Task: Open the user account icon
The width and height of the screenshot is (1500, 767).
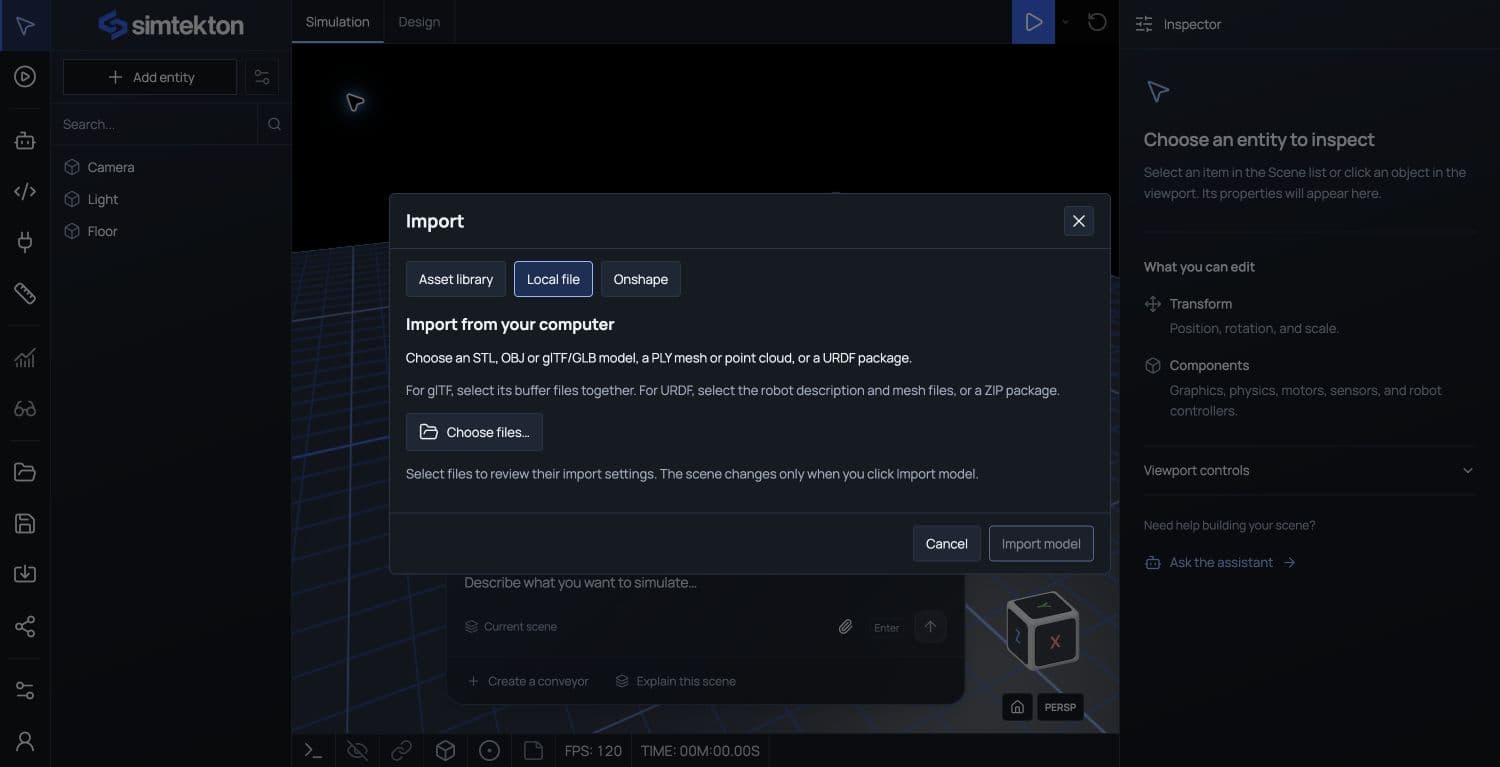Action: (25, 741)
